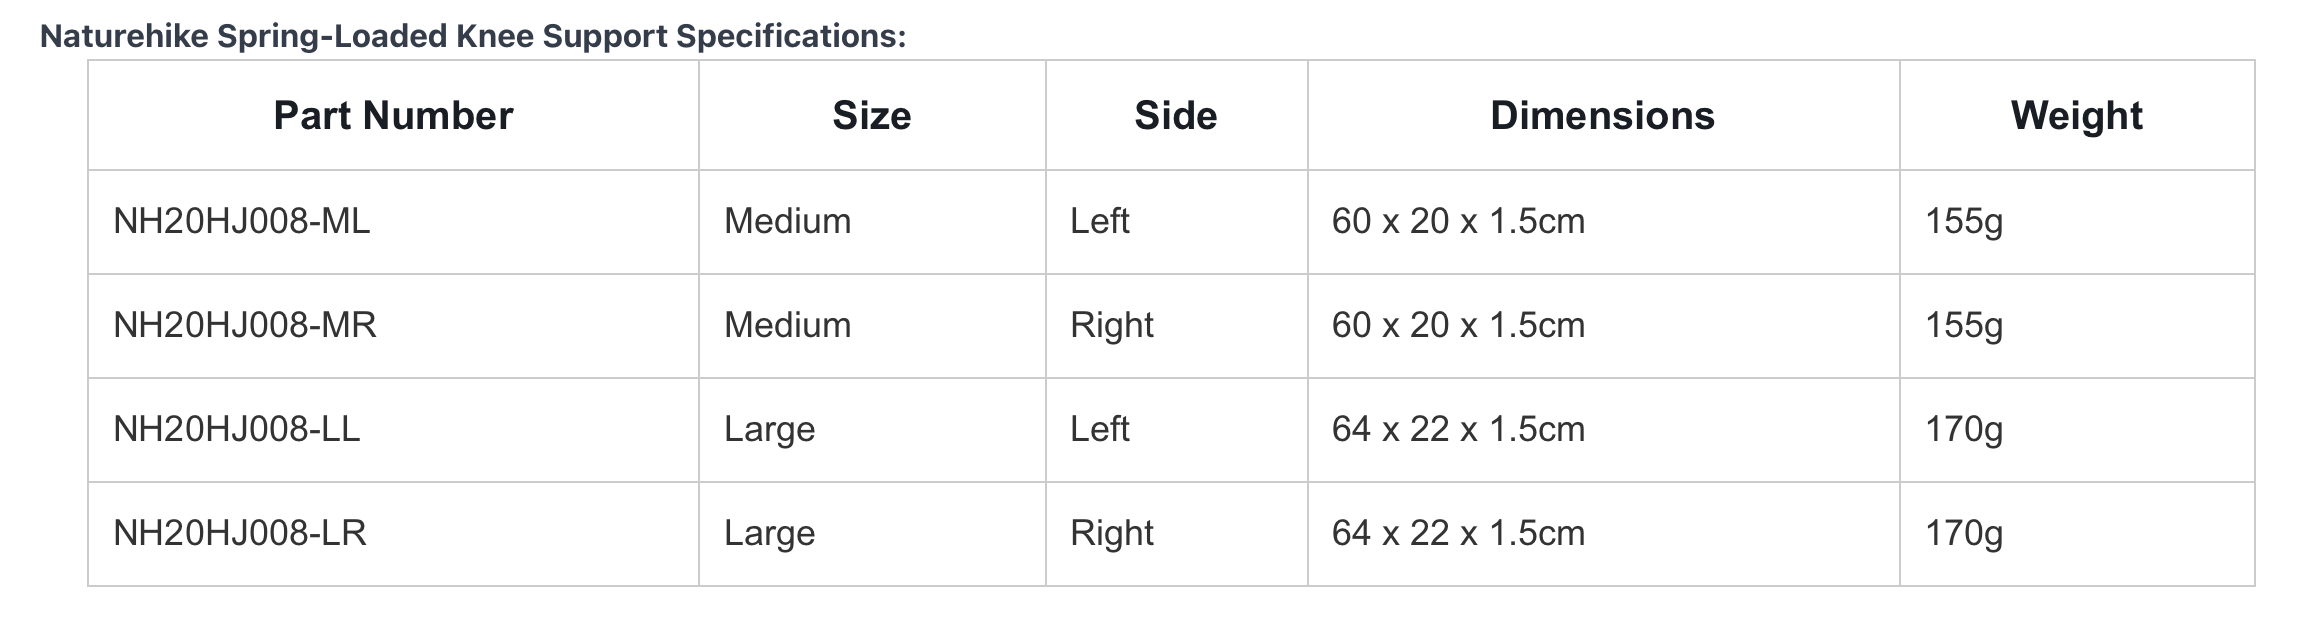Image resolution: width=2300 pixels, height=619 pixels.
Task: Select part number NH20HJ008-LL cell
Action: click(x=393, y=430)
